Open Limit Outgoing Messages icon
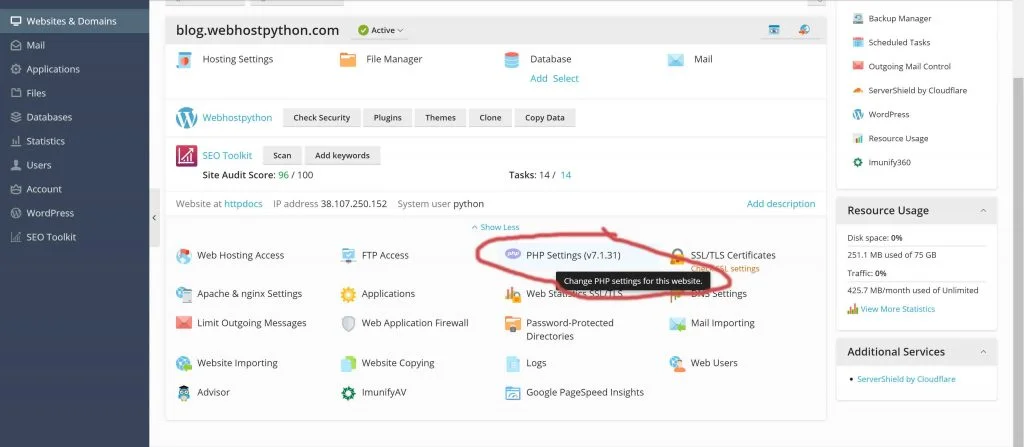This screenshot has width=1024, height=447. click(x=184, y=323)
